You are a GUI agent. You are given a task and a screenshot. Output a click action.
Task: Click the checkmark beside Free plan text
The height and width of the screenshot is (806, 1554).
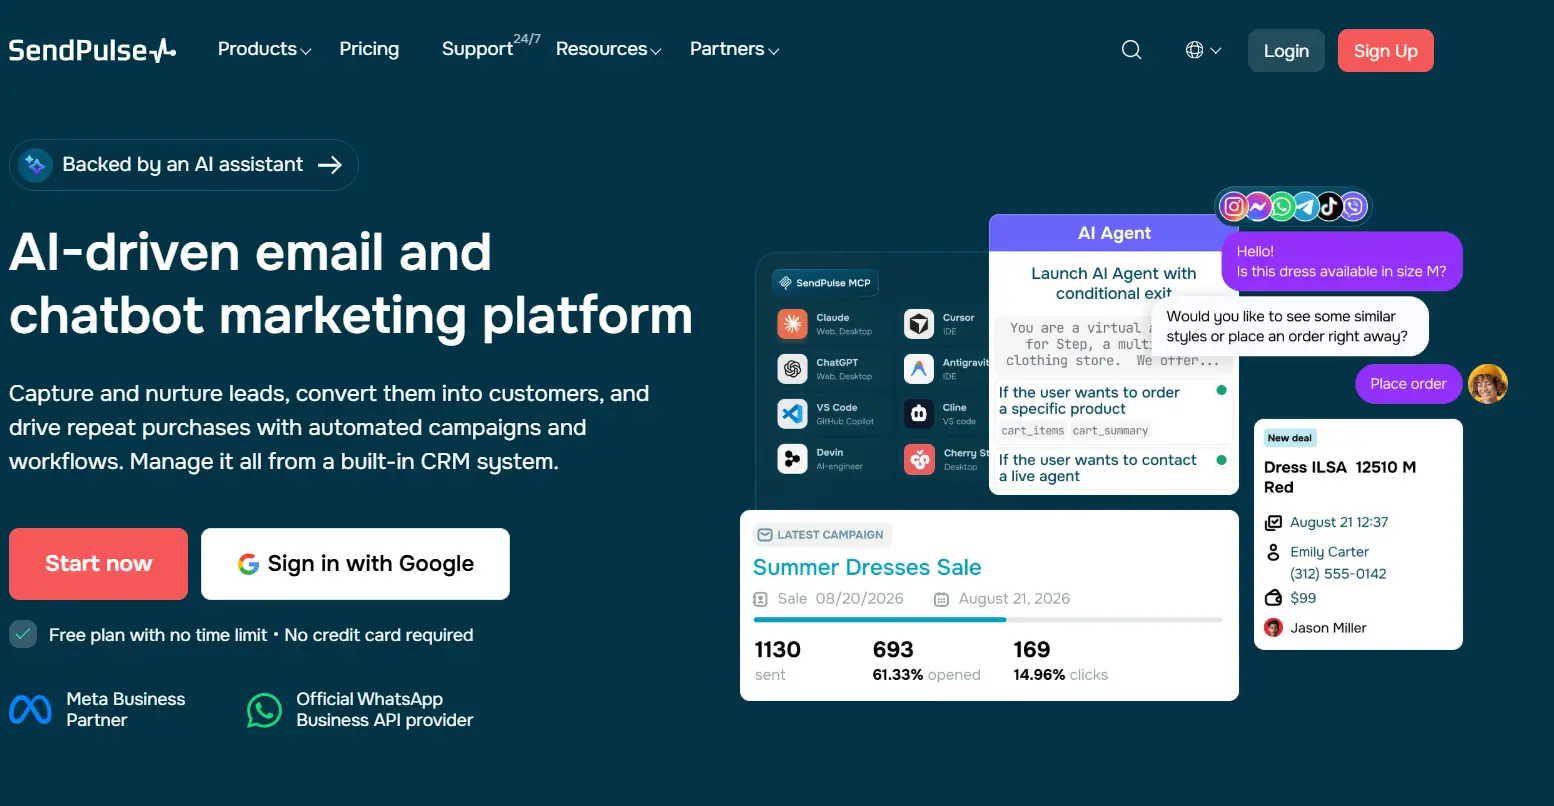pos(23,634)
